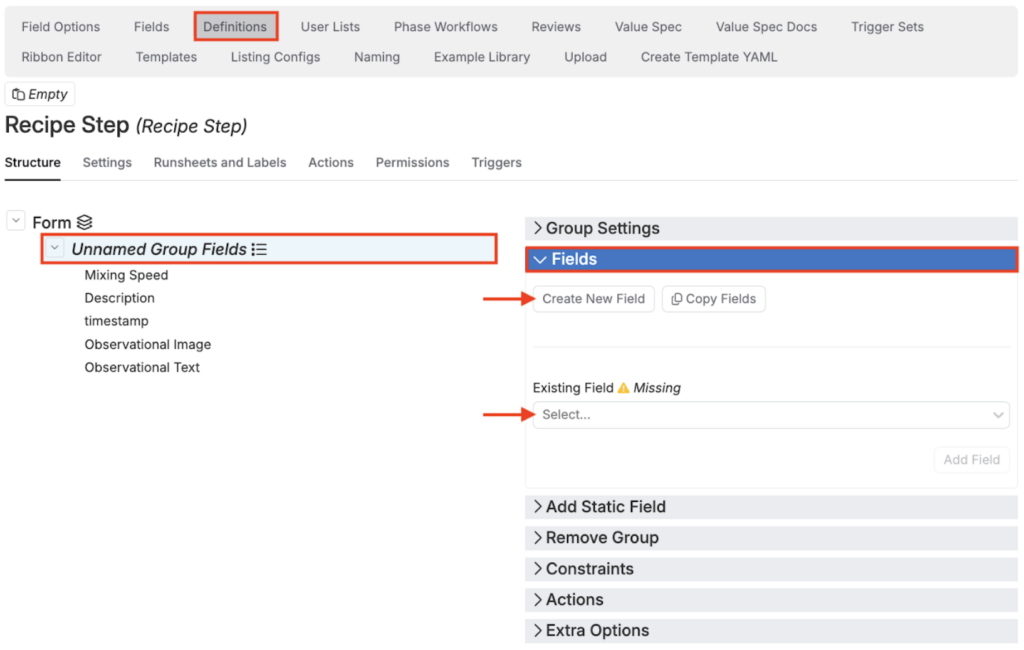Click the Create New Field button
The image size is (1024, 650).
click(593, 299)
